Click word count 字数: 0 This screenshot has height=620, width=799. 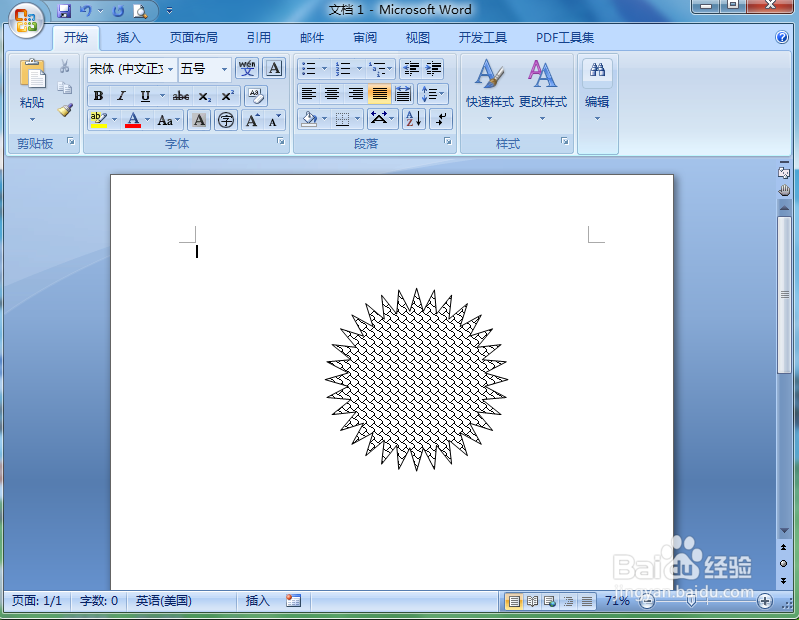pyautogui.click(x=99, y=601)
